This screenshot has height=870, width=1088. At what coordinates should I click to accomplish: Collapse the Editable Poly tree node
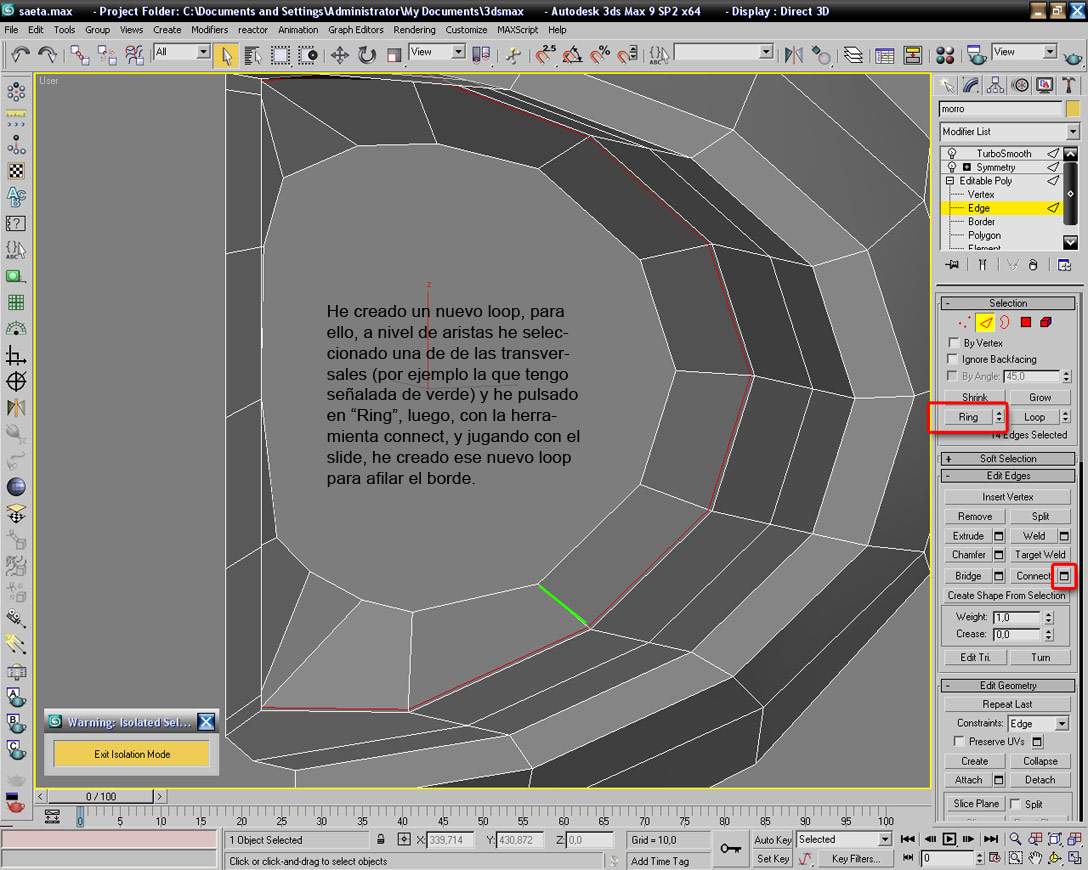[x=950, y=181]
